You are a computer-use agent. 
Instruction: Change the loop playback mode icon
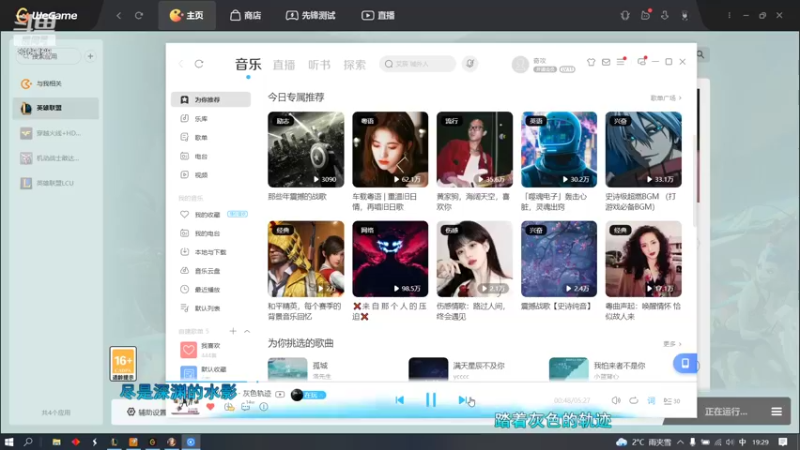pyautogui.click(x=634, y=401)
